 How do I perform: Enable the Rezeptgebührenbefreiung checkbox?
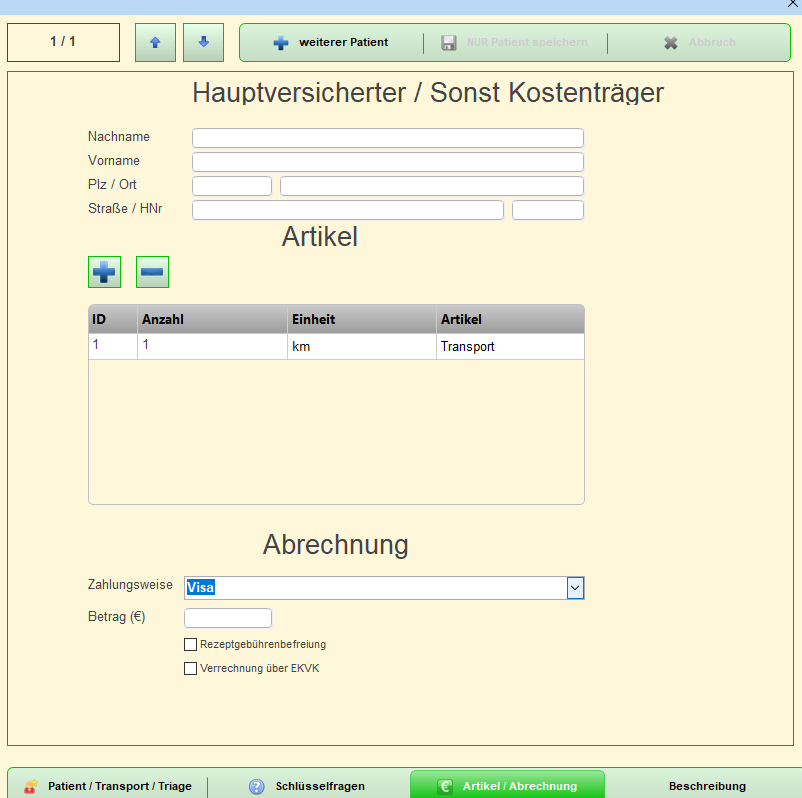pyautogui.click(x=191, y=645)
